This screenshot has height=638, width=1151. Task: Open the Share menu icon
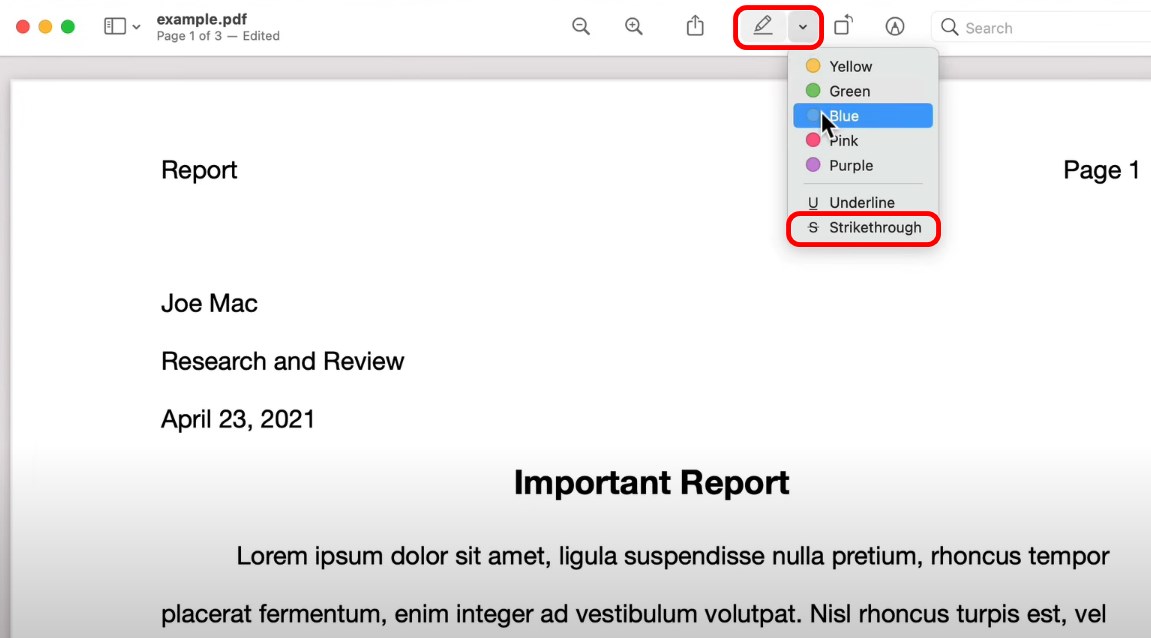(694, 26)
